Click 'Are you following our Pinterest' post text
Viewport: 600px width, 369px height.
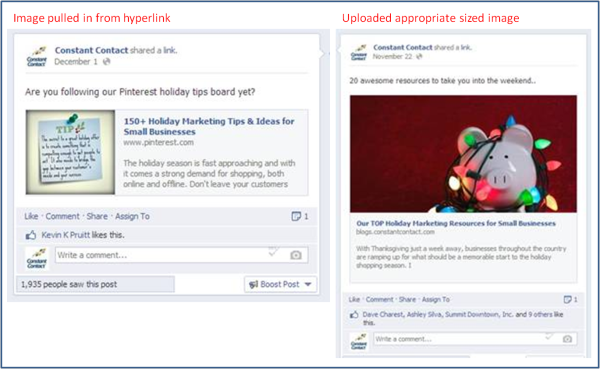[x=140, y=92]
